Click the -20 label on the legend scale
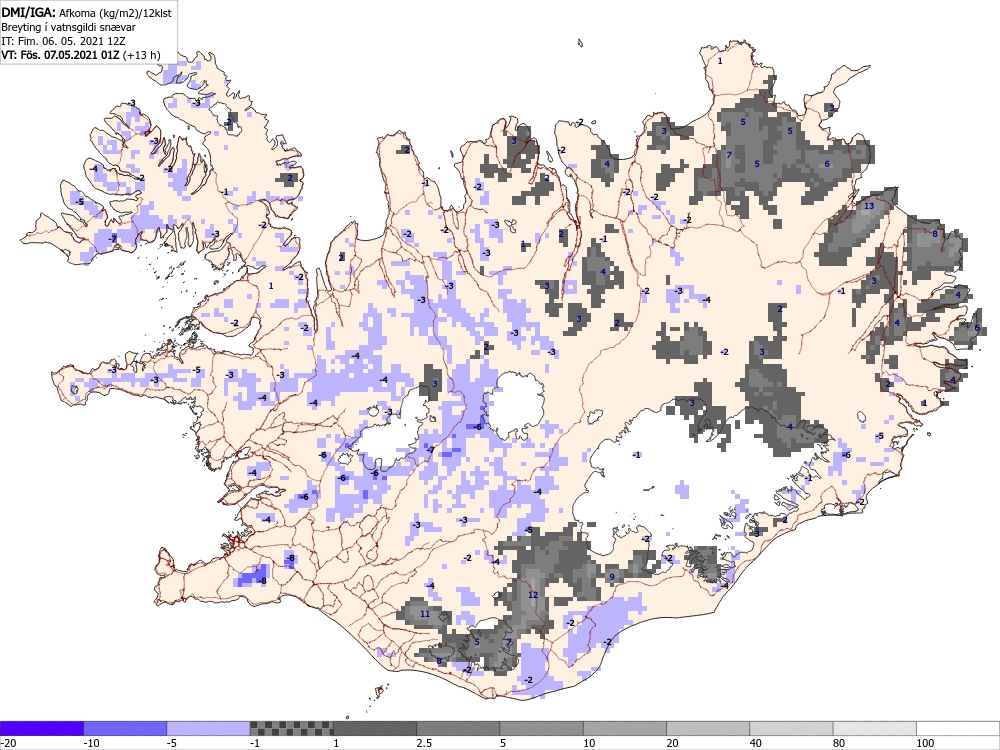1000x750 pixels. coord(8,743)
